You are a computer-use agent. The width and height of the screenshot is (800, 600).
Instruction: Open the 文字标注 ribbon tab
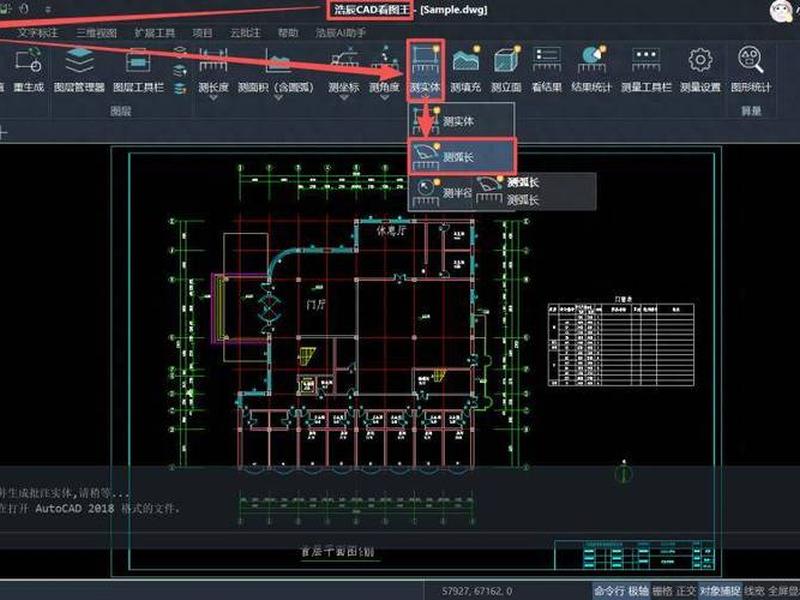38,33
